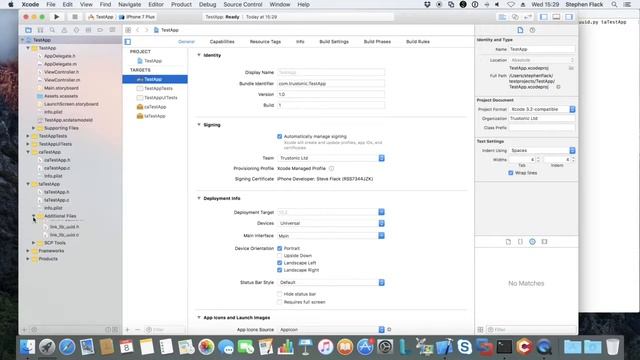This screenshot has height=360, width=640.
Task: Click the Bundle Identifier field
Action: 331,83
